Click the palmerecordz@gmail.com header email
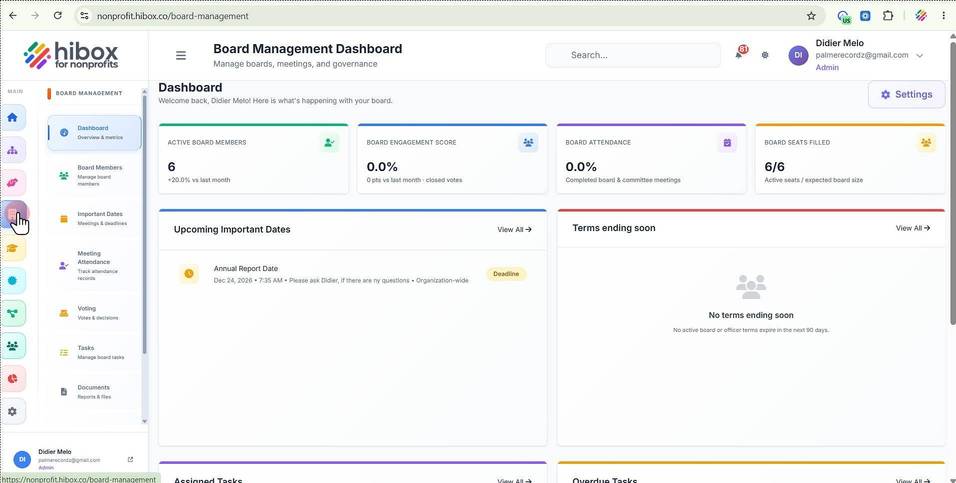This screenshot has height=483, width=956. pos(861,55)
